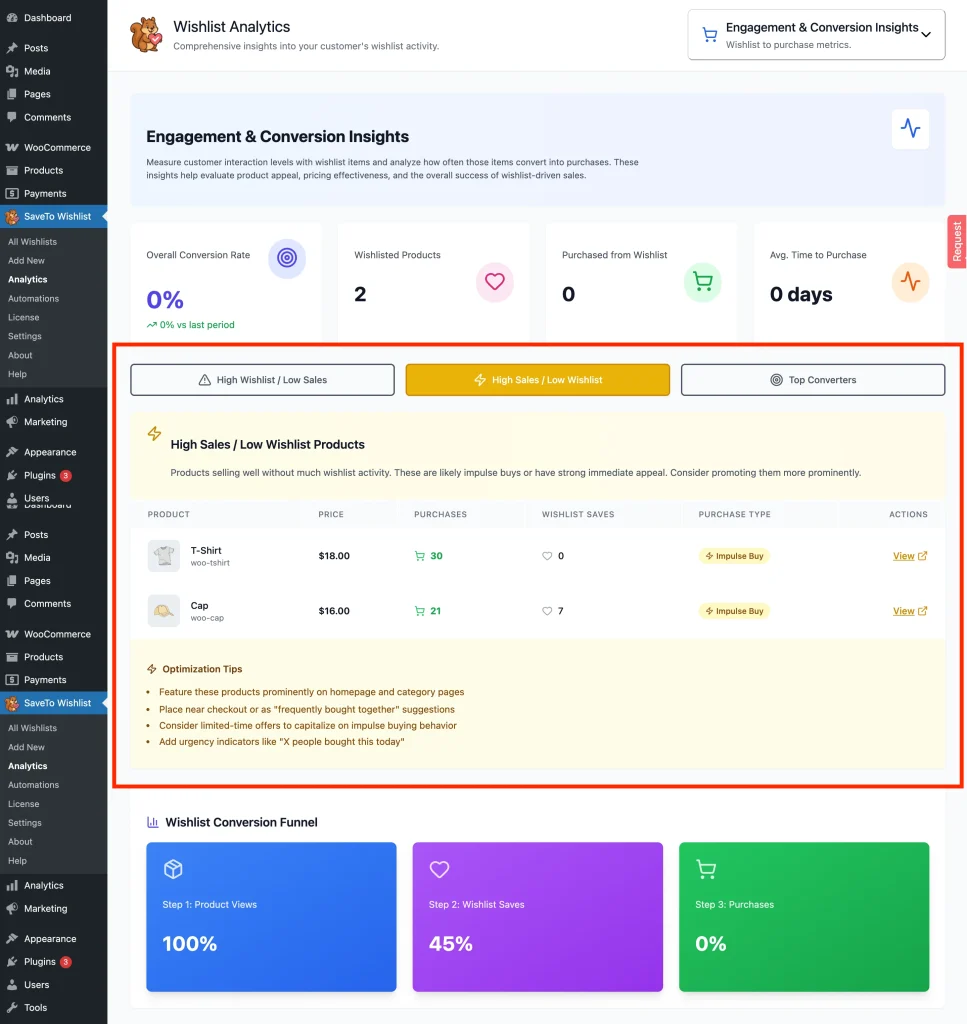Click the View link for the T-Shirt product
Viewport: 967px width, 1024px height.
[x=905, y=555]
